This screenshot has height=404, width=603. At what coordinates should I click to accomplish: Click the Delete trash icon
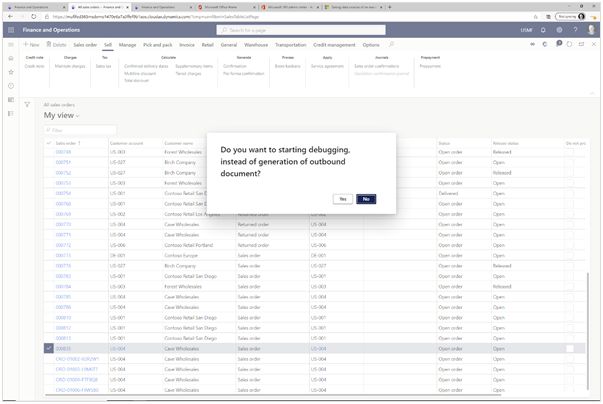tap(56, 45)
